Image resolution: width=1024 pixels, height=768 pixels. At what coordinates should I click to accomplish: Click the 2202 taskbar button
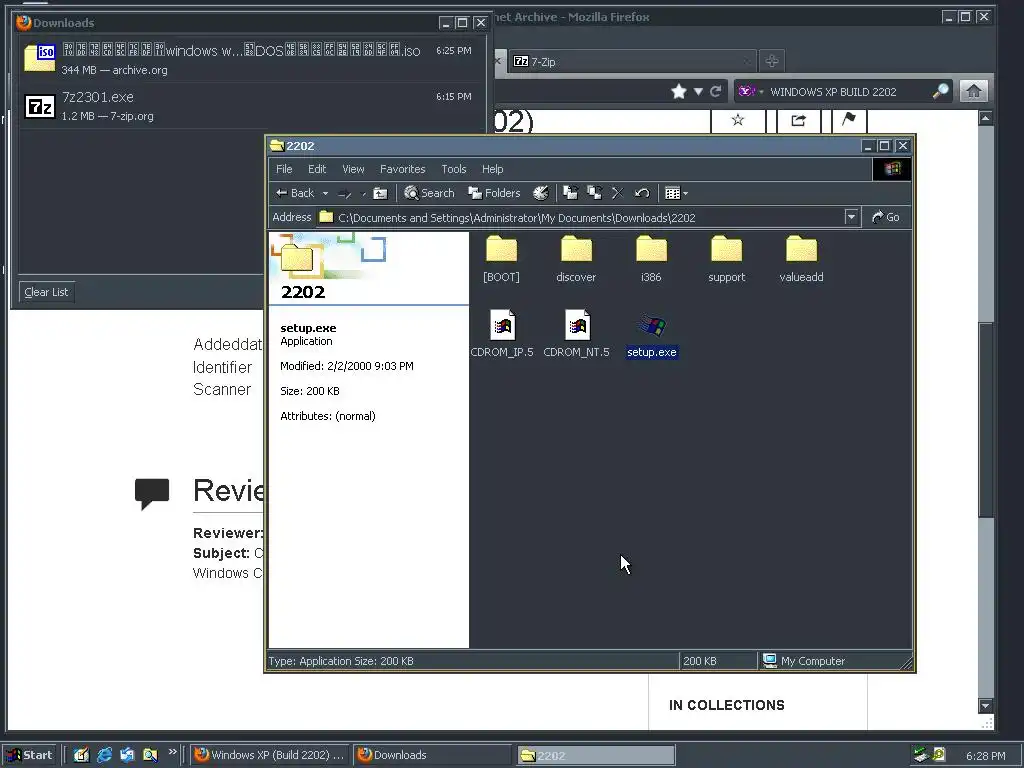pyautogui.click(x=596, y=756)
